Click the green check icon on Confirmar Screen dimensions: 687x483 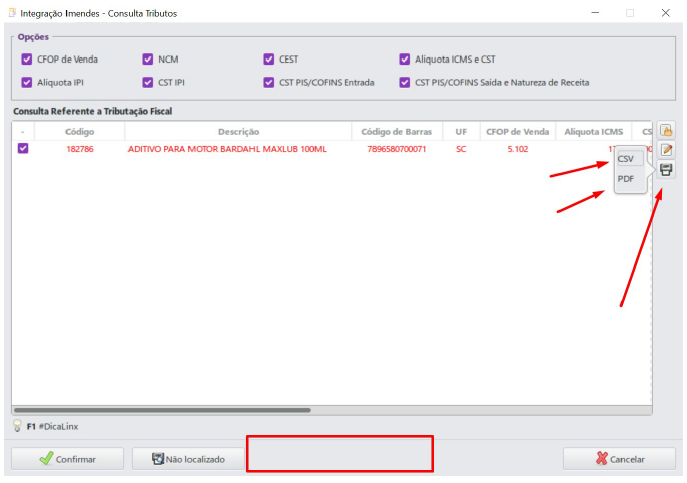[x=46, y=458]
